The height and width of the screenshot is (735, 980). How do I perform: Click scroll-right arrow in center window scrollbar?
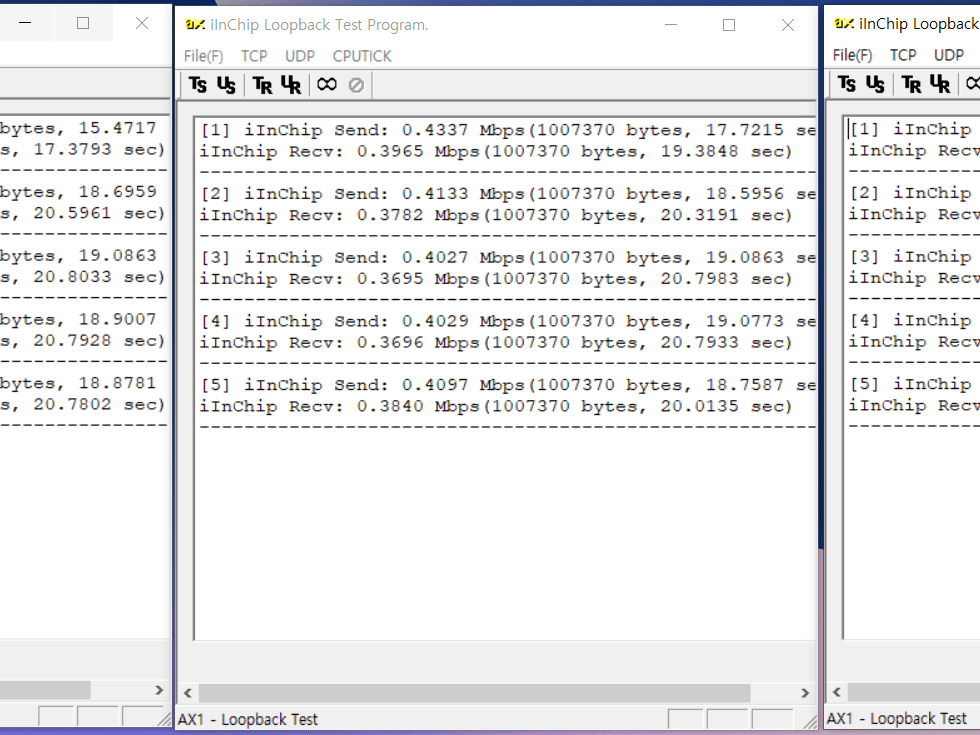[x=805, y=692]
